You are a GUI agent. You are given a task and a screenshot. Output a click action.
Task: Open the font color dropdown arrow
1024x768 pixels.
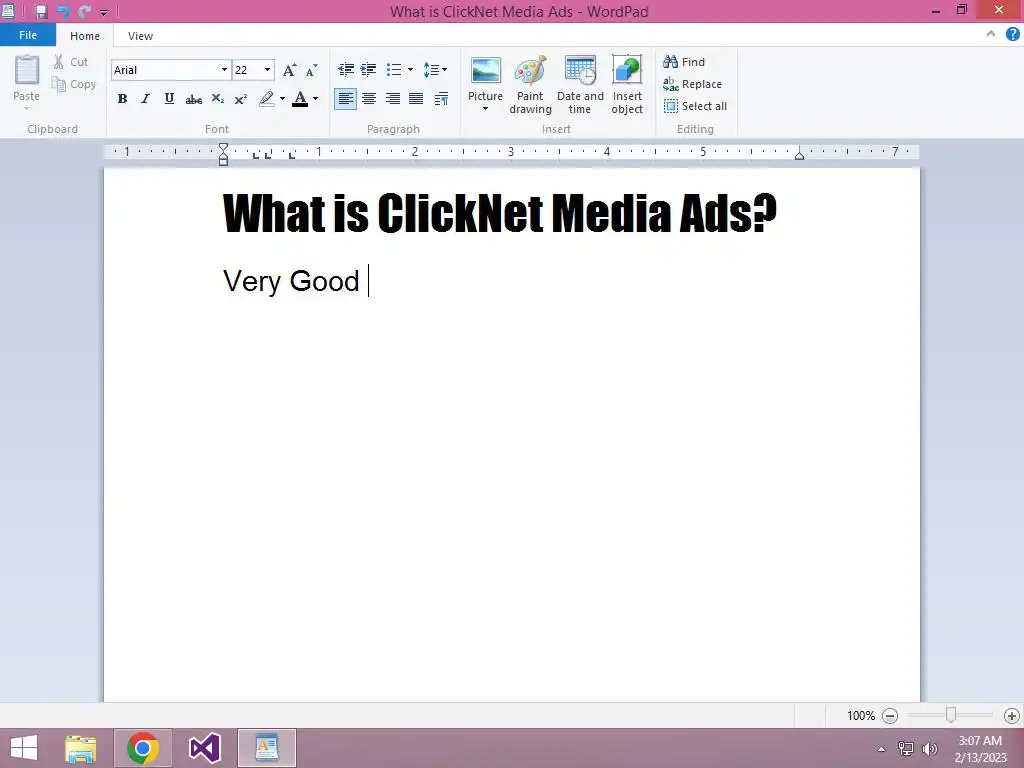[315, 99]
